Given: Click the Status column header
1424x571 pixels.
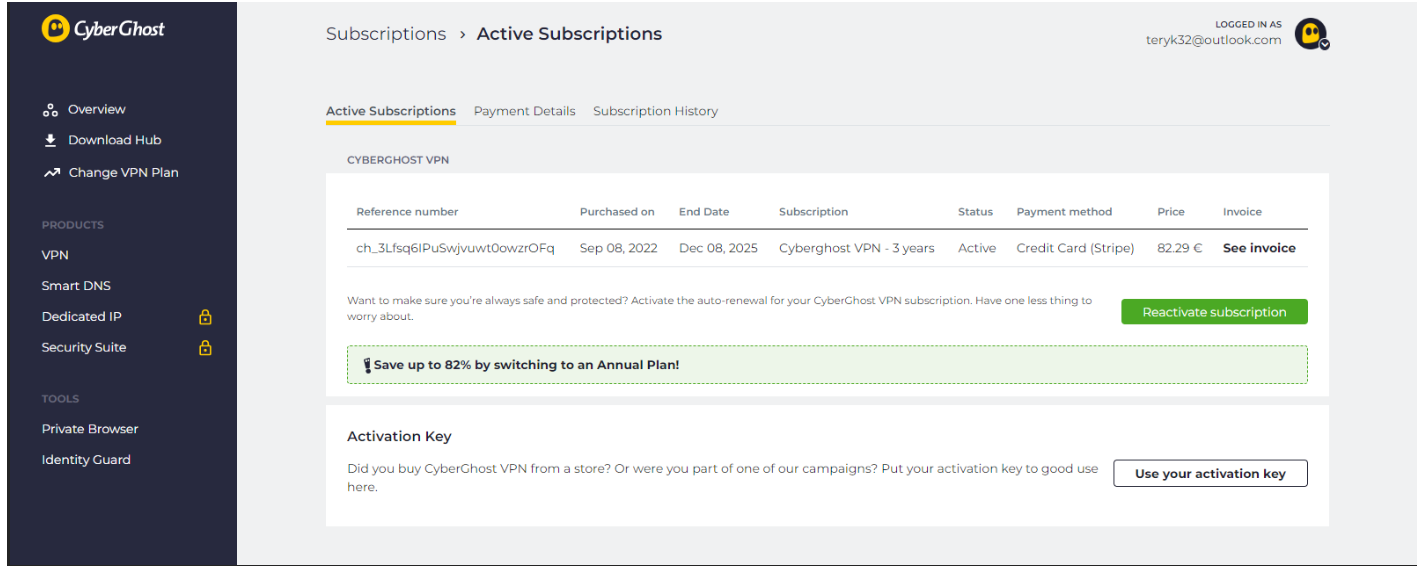Looking at the screenshot, I should point(975,212).
